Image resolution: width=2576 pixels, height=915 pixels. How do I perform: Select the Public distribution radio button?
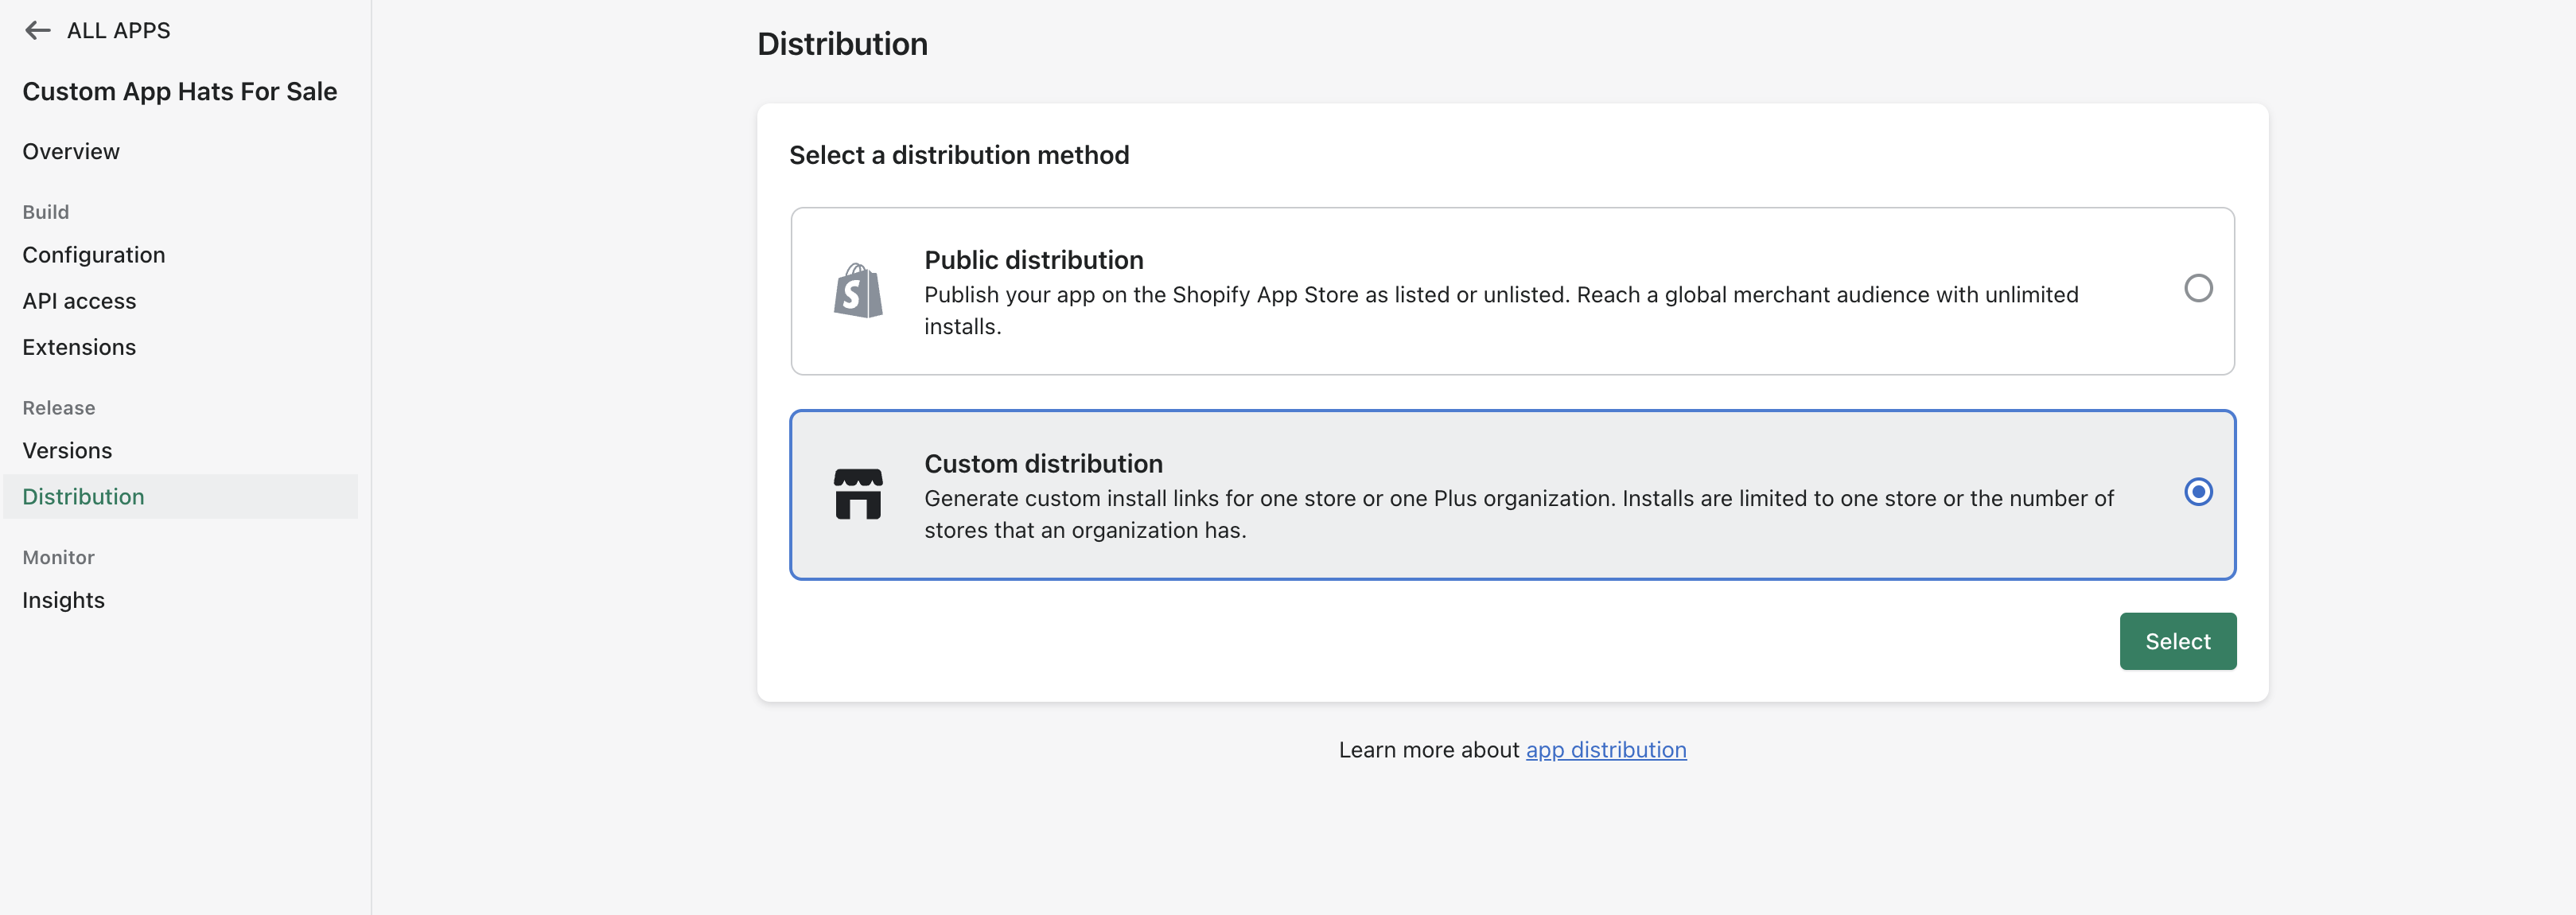pos(2198,288)
